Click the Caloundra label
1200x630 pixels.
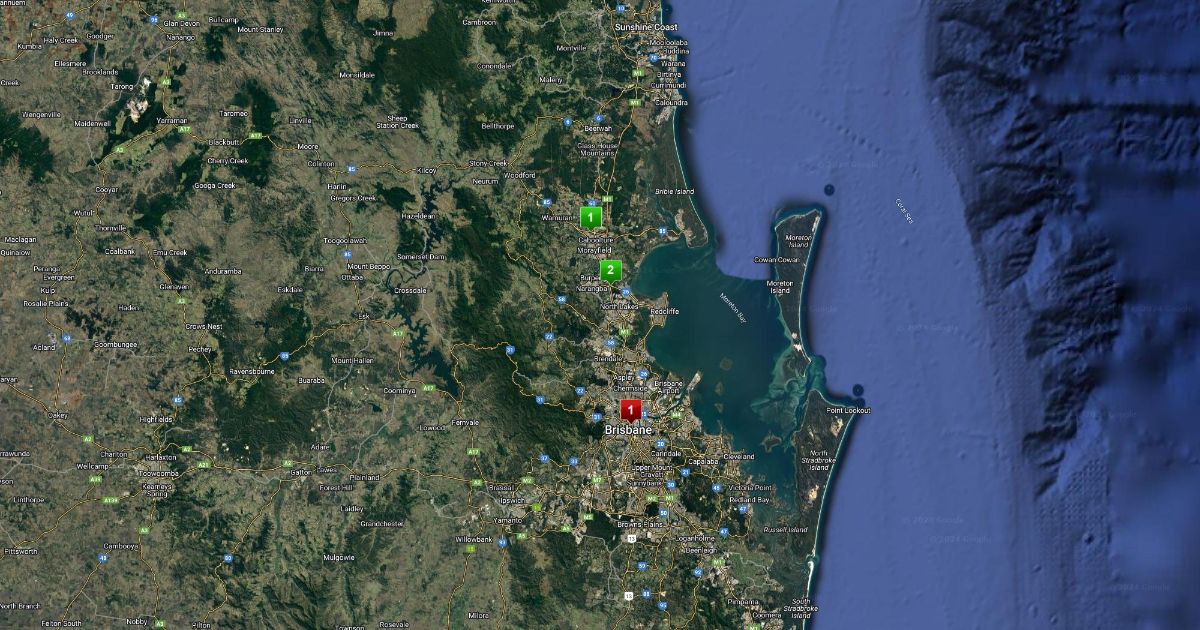669,102
